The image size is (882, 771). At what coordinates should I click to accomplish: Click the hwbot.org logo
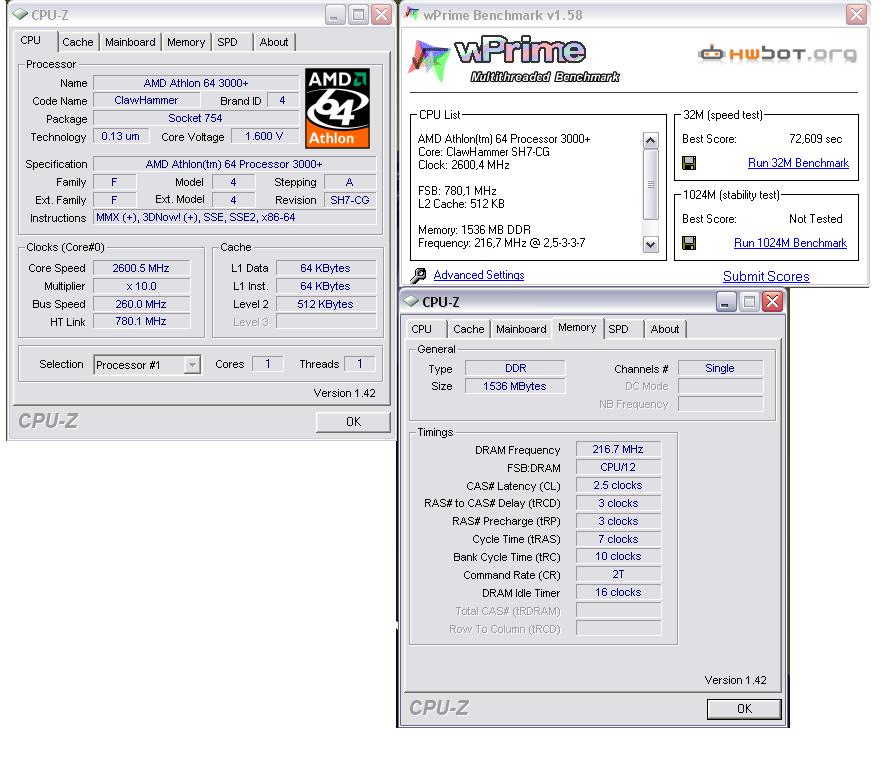(x=778, y=54)
